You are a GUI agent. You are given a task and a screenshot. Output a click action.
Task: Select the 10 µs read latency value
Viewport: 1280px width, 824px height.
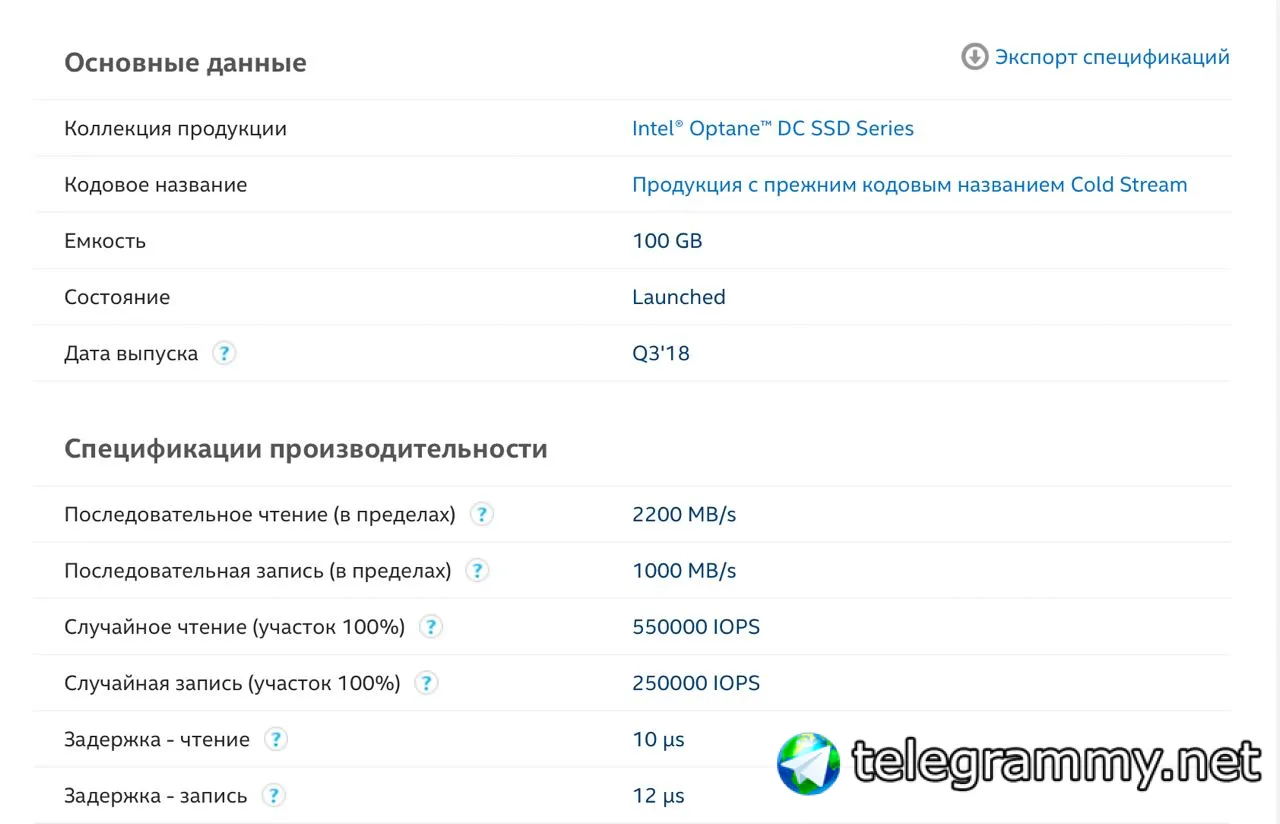[x=658, y=740]
